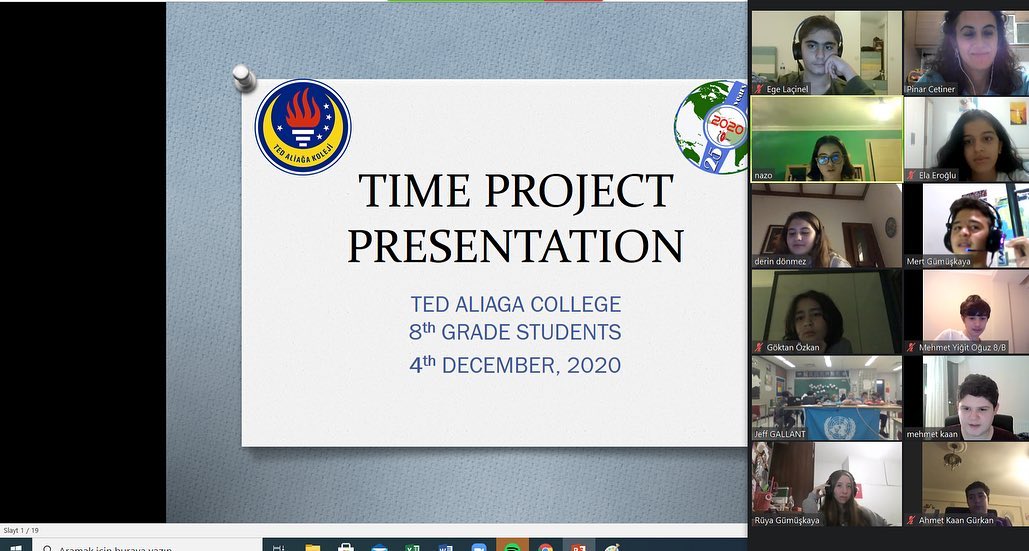Click the 'TIME PROJECT PRESENTATION' slide title
This screenshot has height=551, width=1029.
pyautogui.click(x=515, y=218)
